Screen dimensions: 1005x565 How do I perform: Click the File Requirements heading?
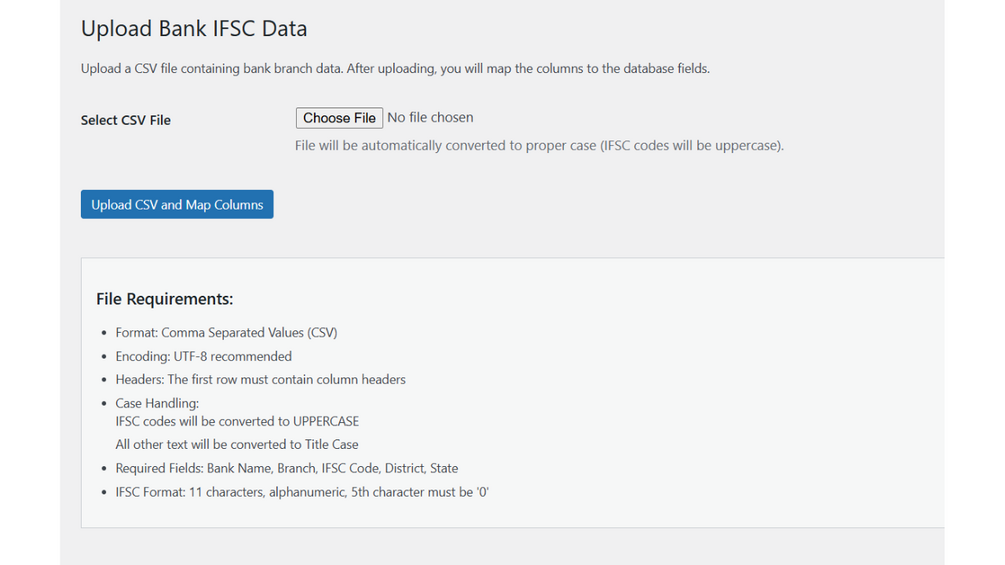pos(164,299)
